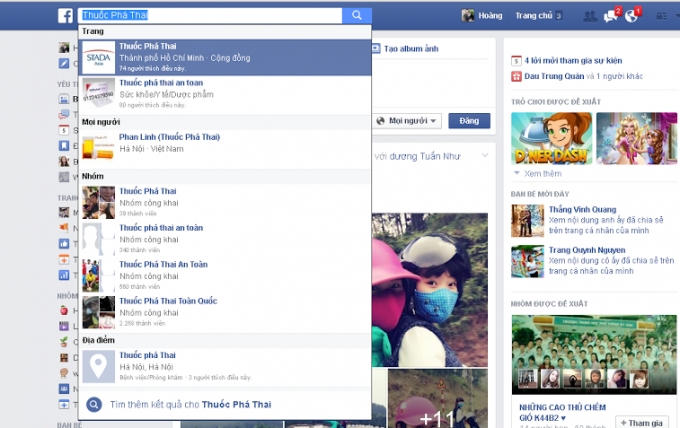Open the Mọi người audience dropdown
The height and width of the screenshot is (428, 680).
(409, 121)
